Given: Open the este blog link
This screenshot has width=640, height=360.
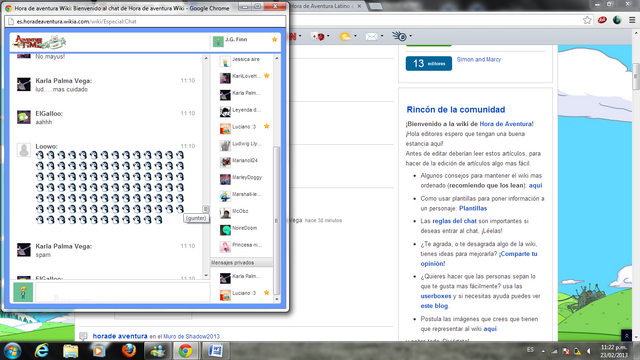Looking at the screenshot, I should point(434,306).
